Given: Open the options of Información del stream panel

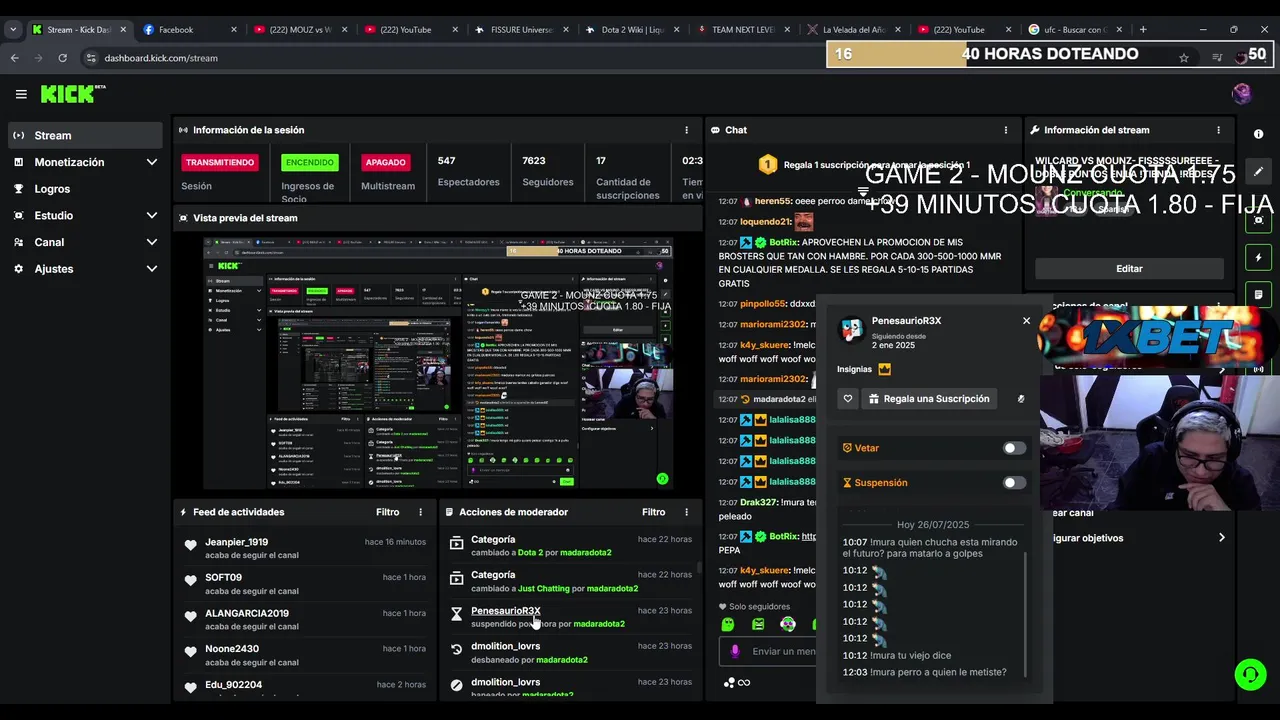Looking at the screenshot, I should [x=1218, y=130].
